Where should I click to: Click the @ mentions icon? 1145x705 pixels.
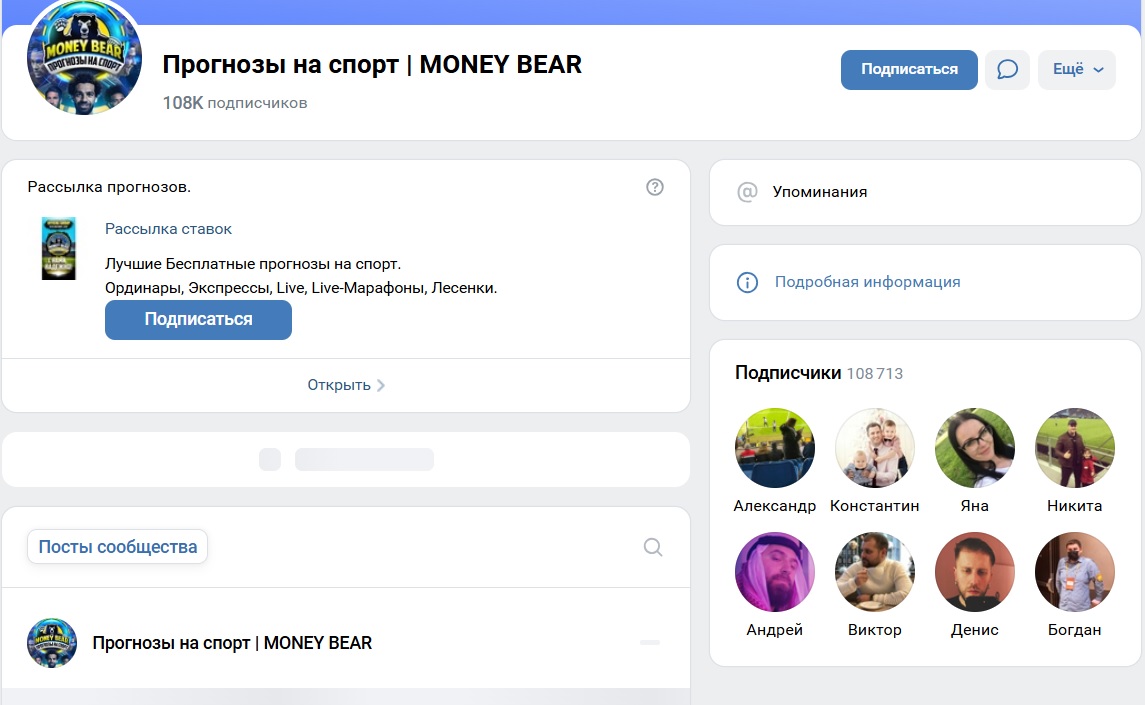tap(747, 192)
